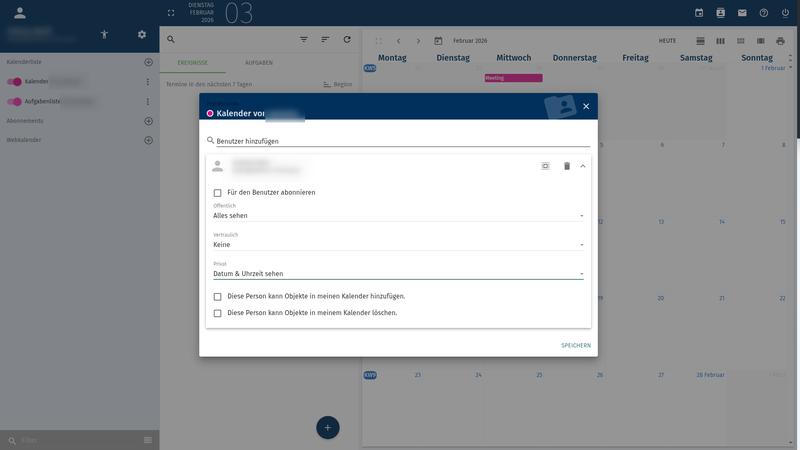
Task: Check 'Für den Benutzer abonnieren'
Action: pos(218,193)
